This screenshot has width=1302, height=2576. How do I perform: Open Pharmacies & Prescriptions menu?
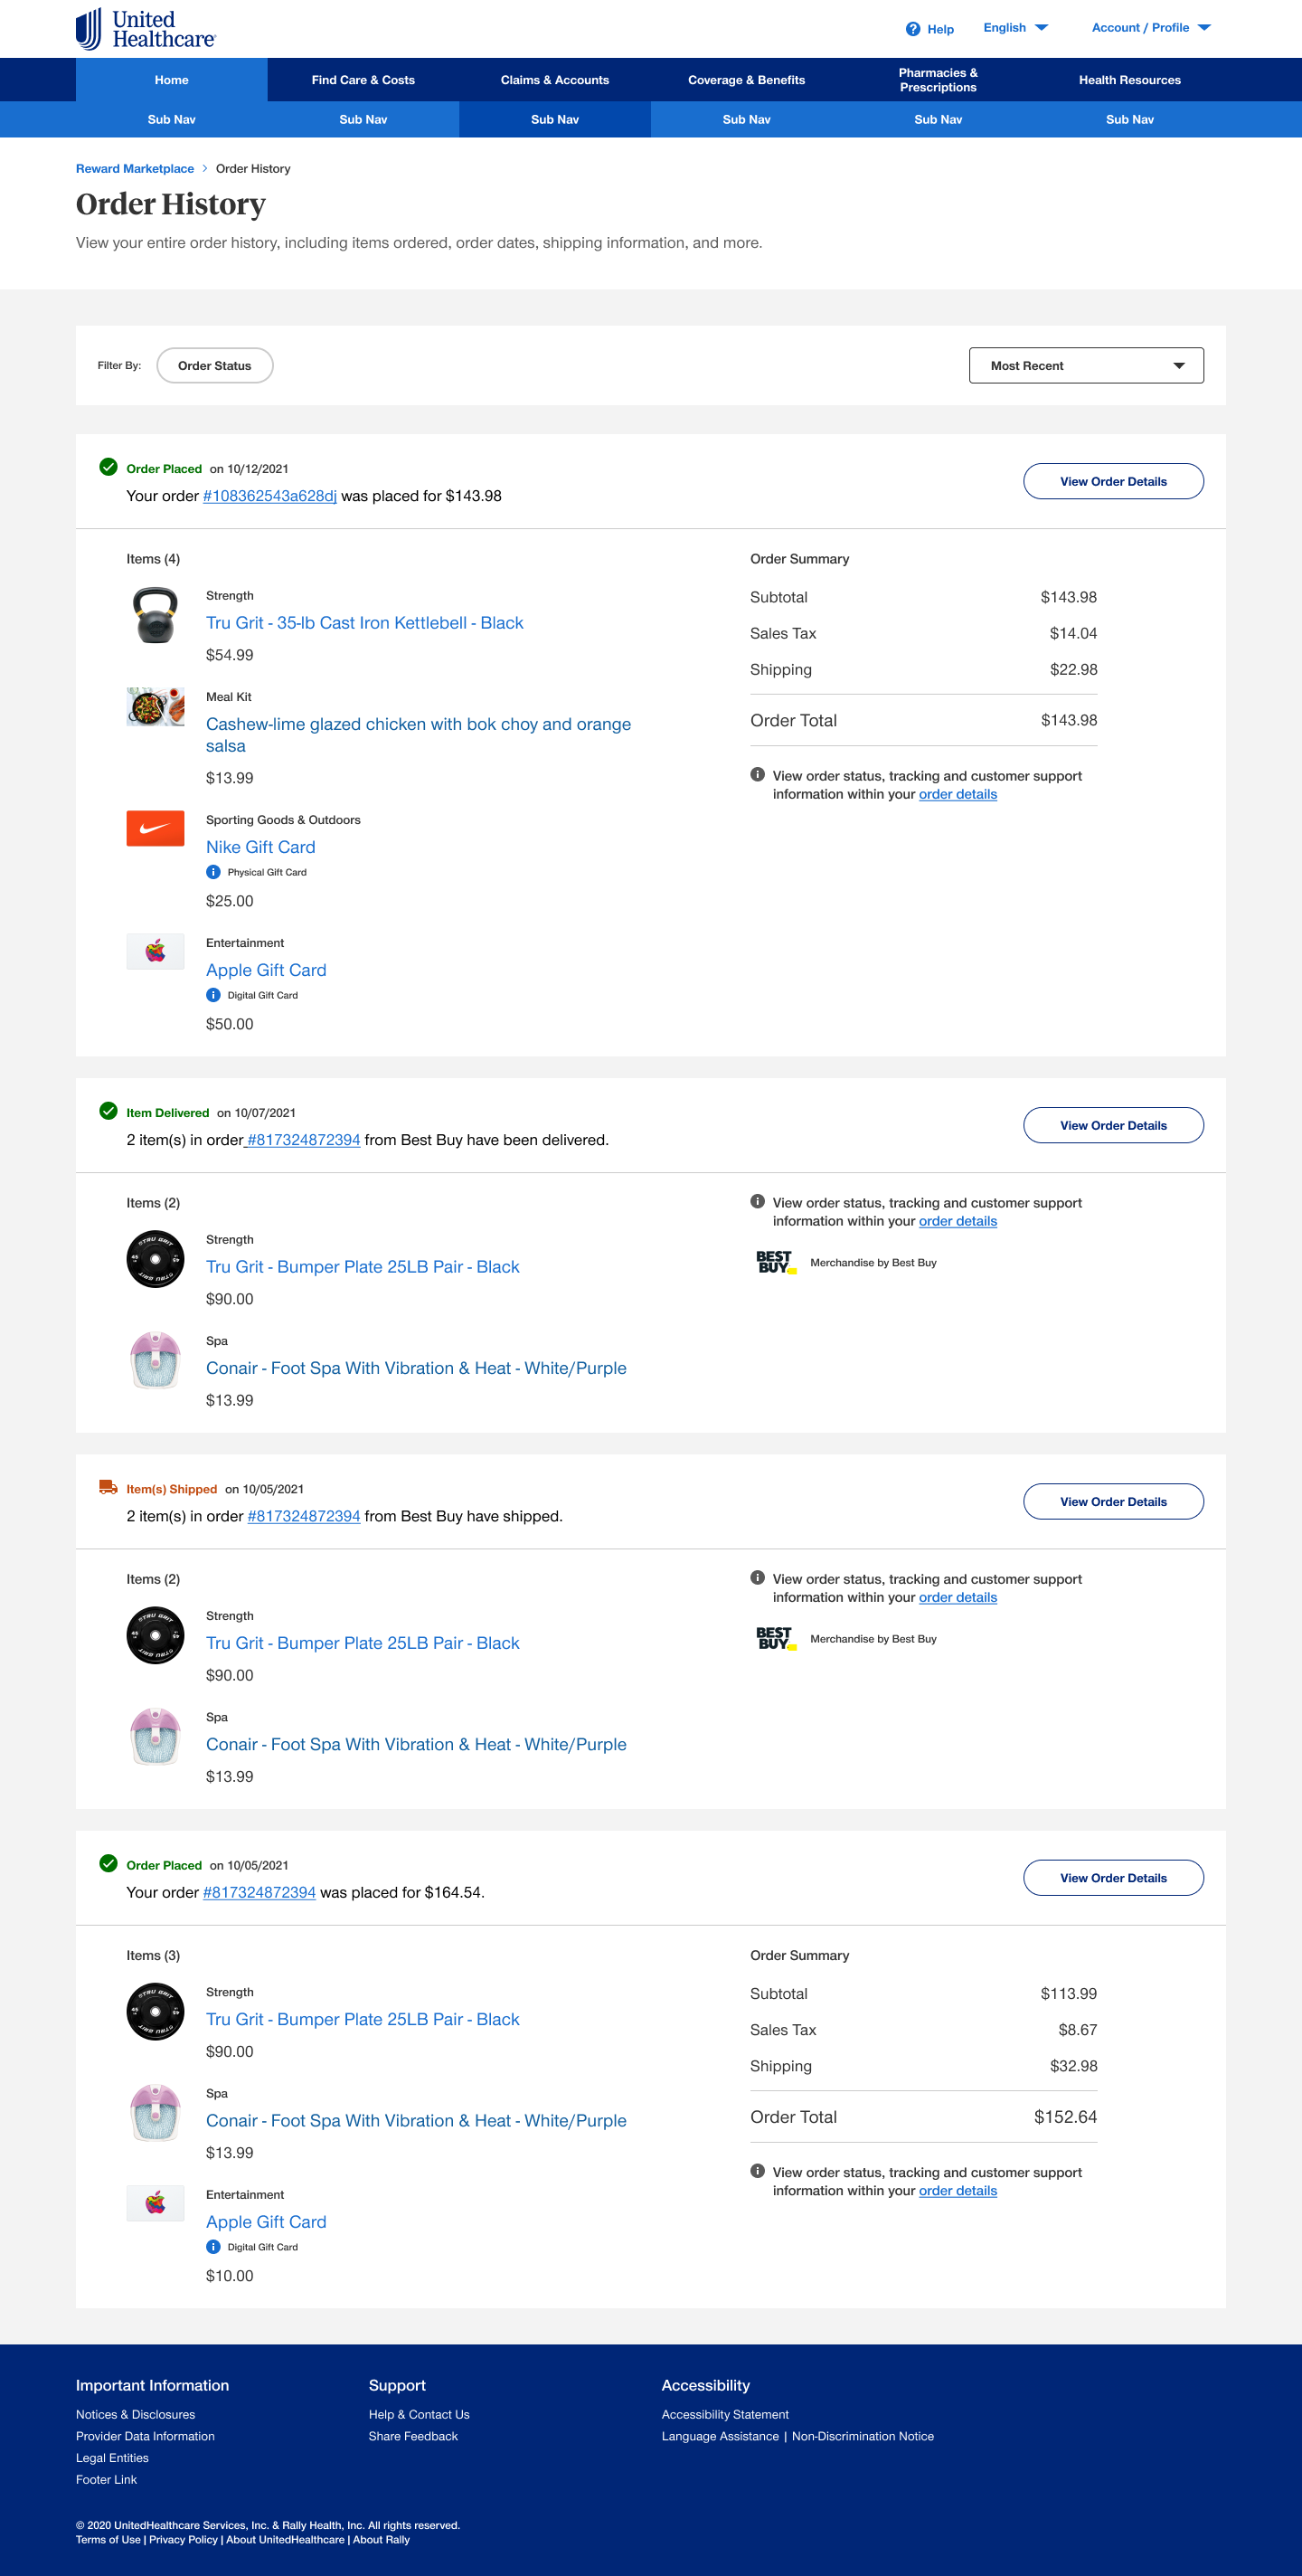[938, 80]
